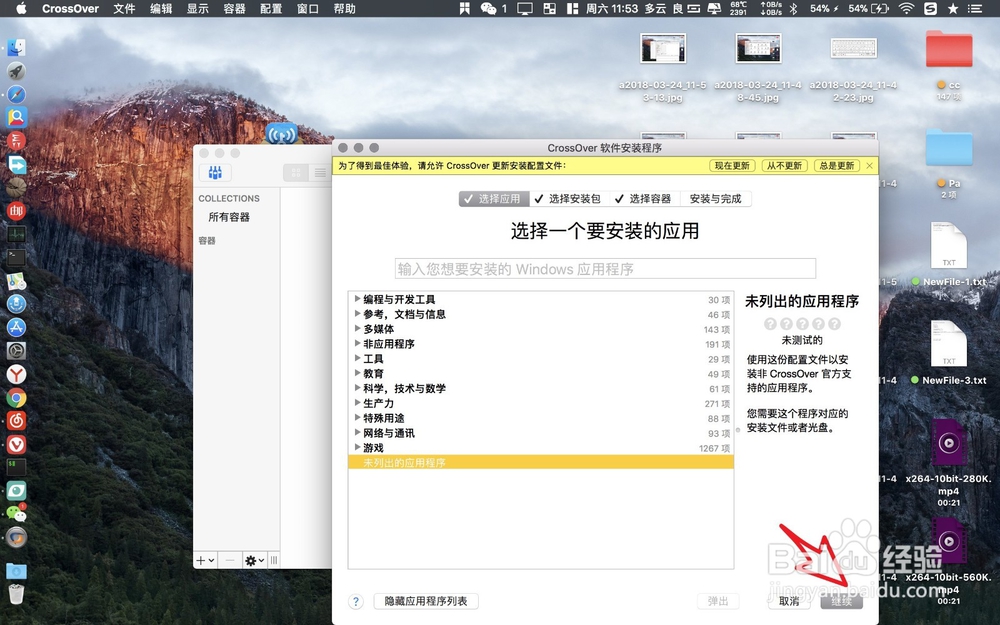The width and height of the screenshot is (1000, 625).
Task: Click the bottles icon in CrossOver main window
Action: 216,172
